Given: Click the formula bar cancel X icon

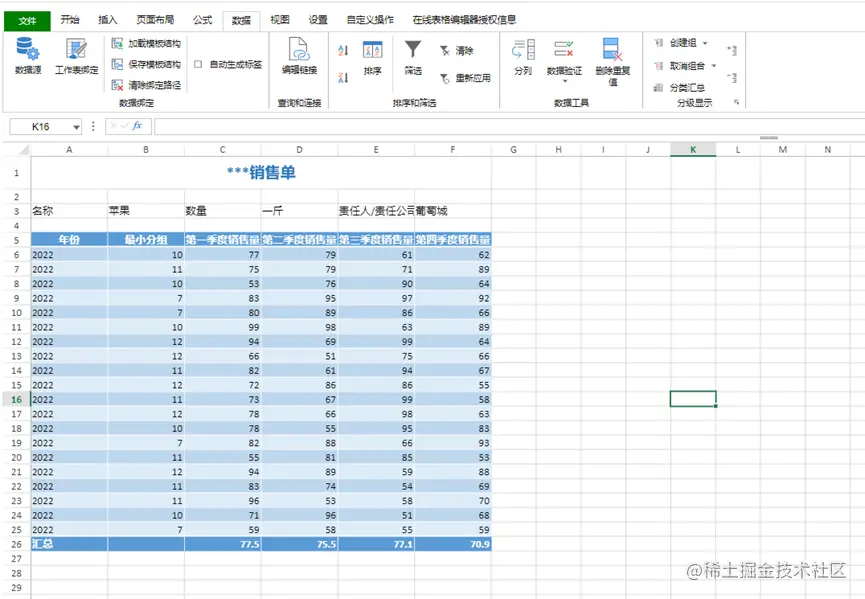Looking at the screenshot, I should coord(114,126).
